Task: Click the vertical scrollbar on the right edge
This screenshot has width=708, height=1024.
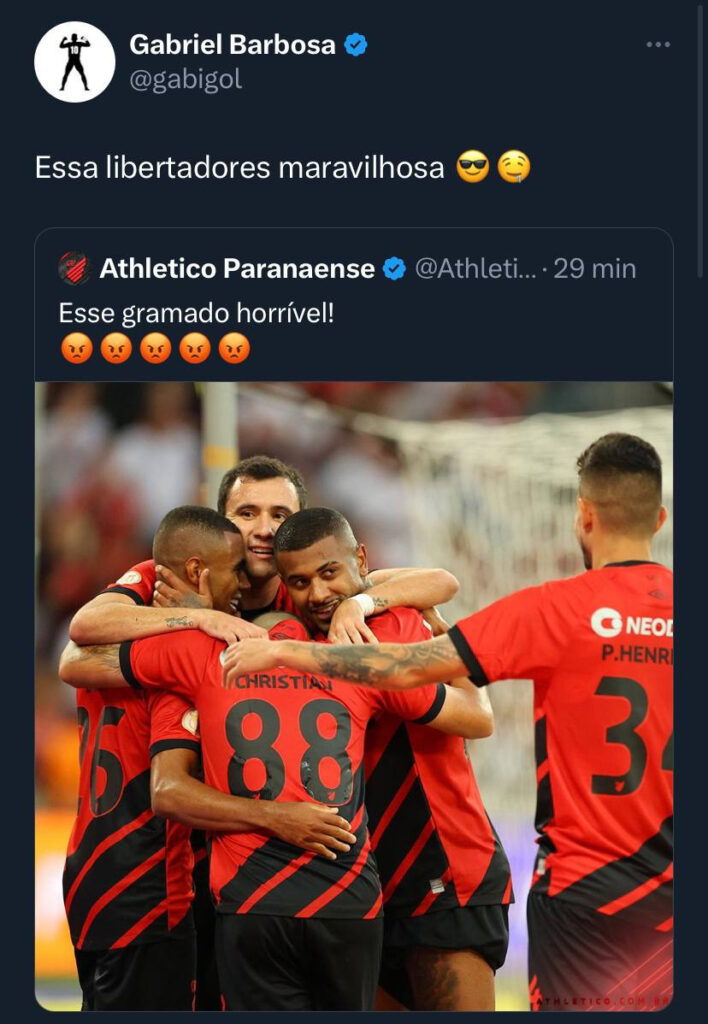Action: (x=701, y=140)
